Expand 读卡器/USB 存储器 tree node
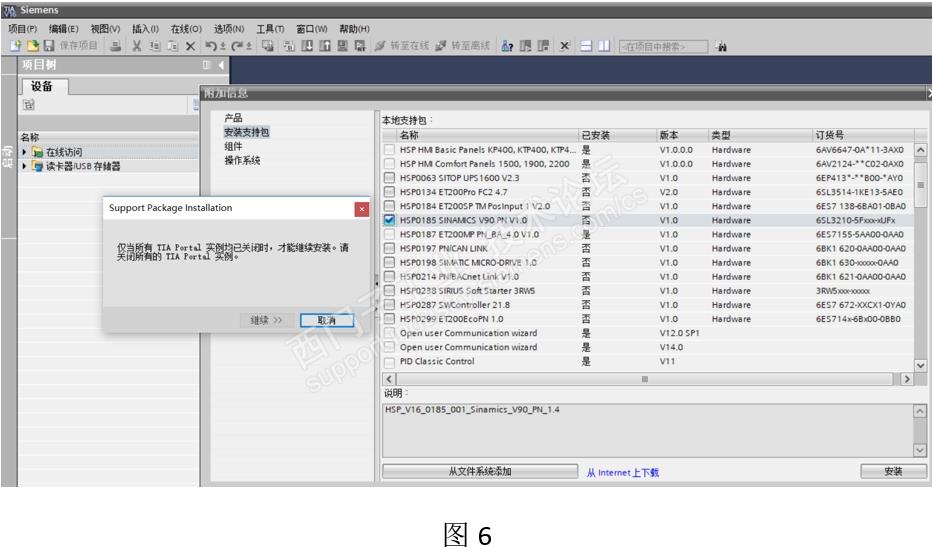 [24, 166]
